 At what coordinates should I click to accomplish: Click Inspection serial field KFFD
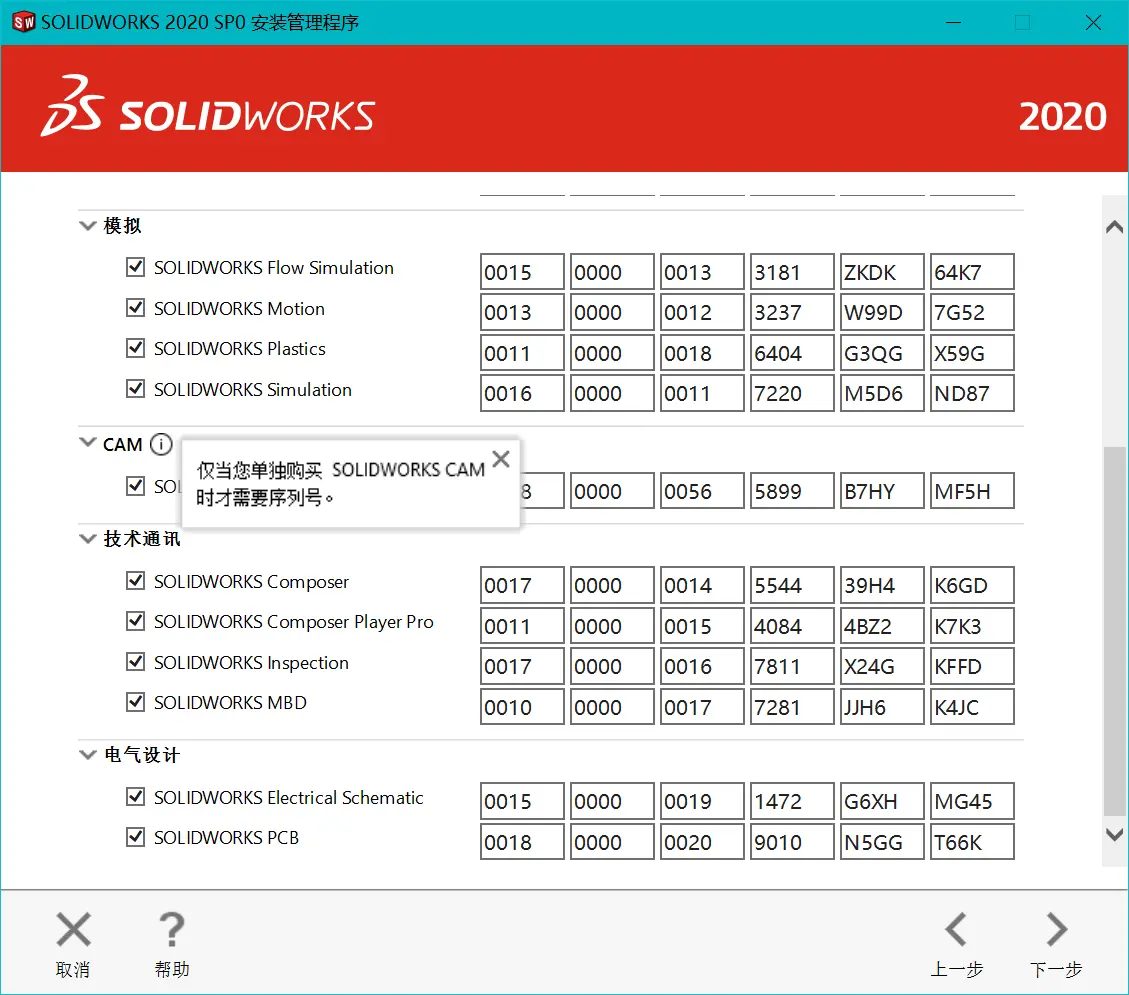click(x=972, y=666)
